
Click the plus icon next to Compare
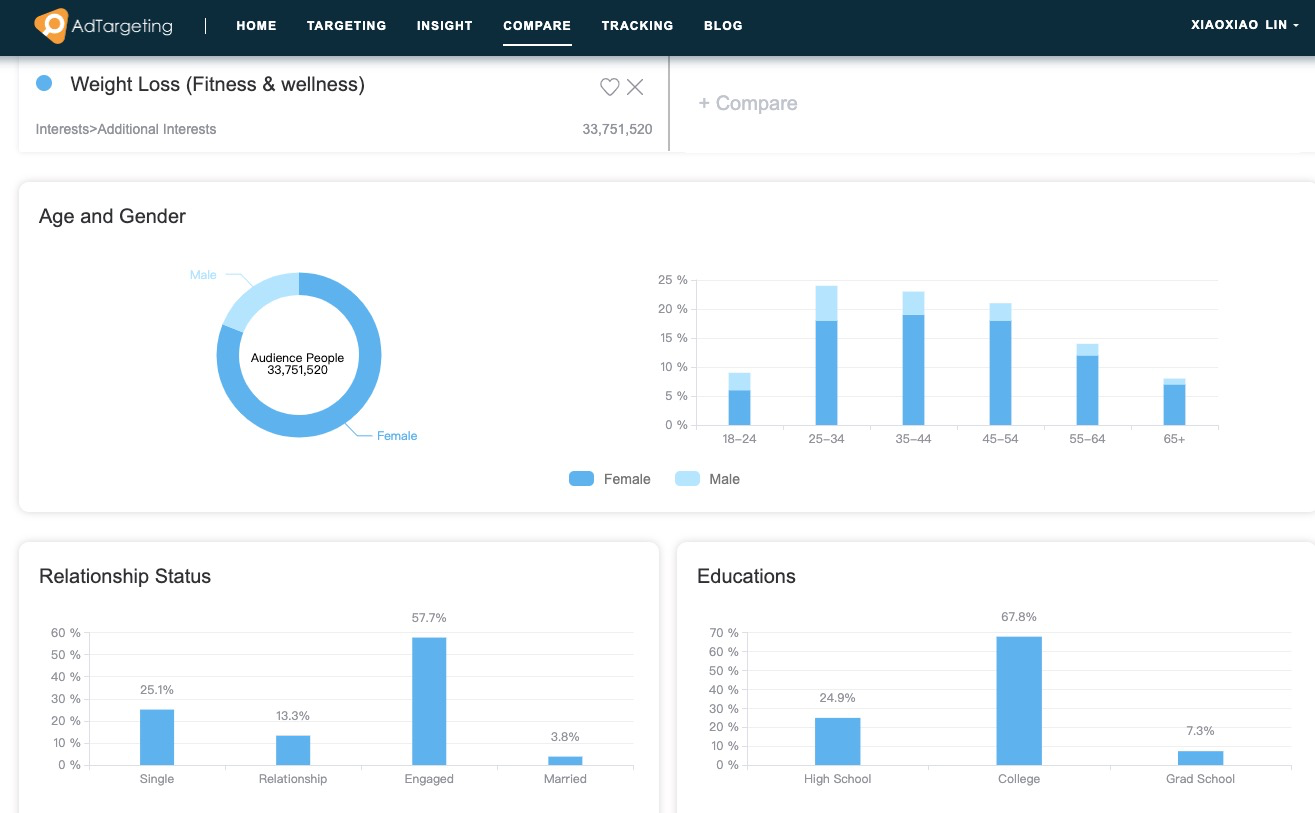(707, 103)
